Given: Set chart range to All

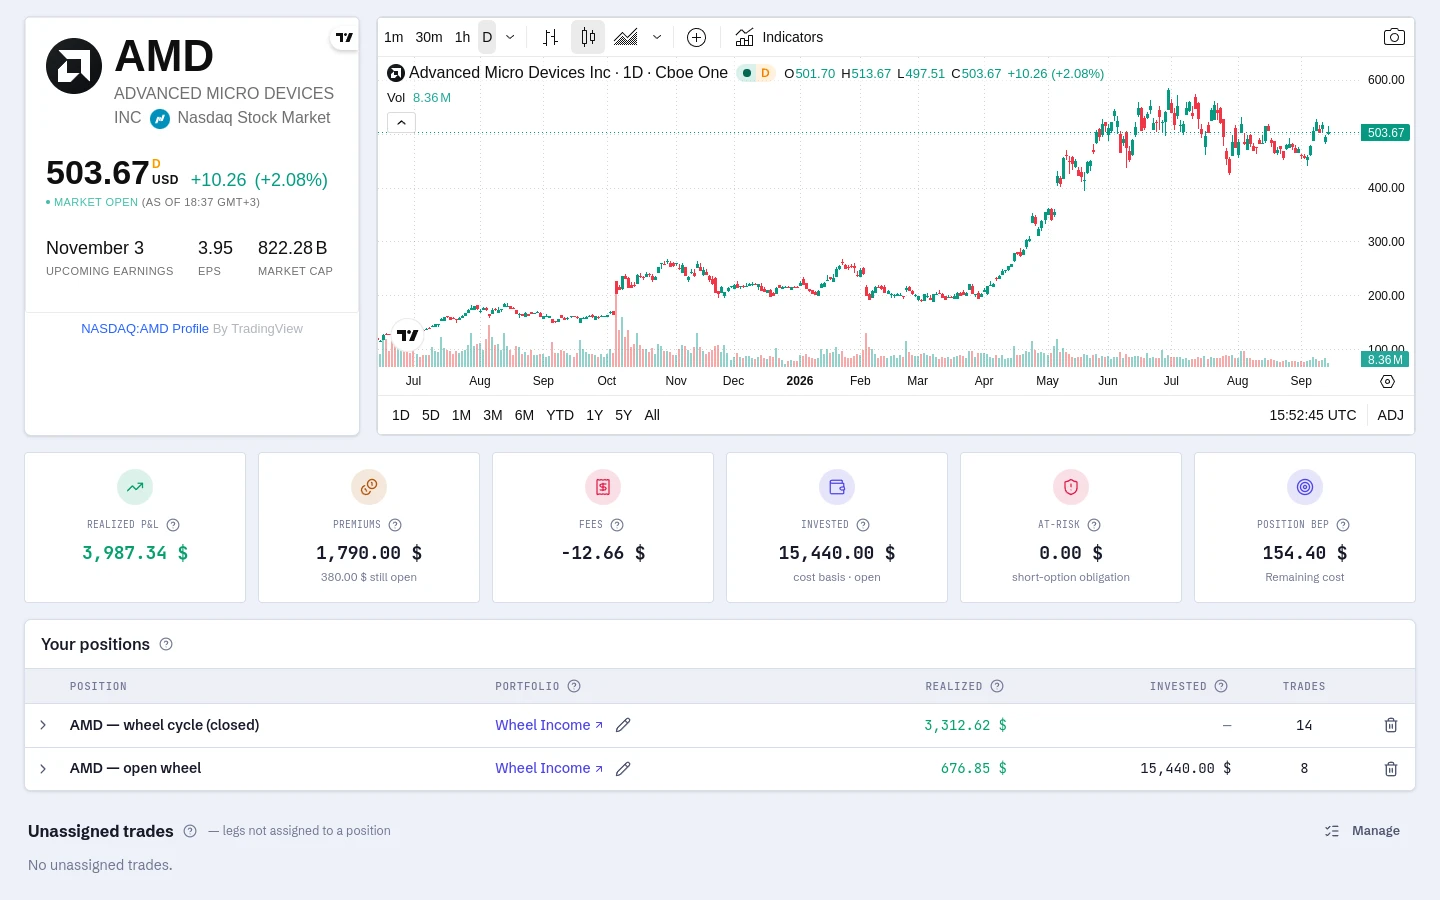Looking at the screenshot, I should 652,415.
